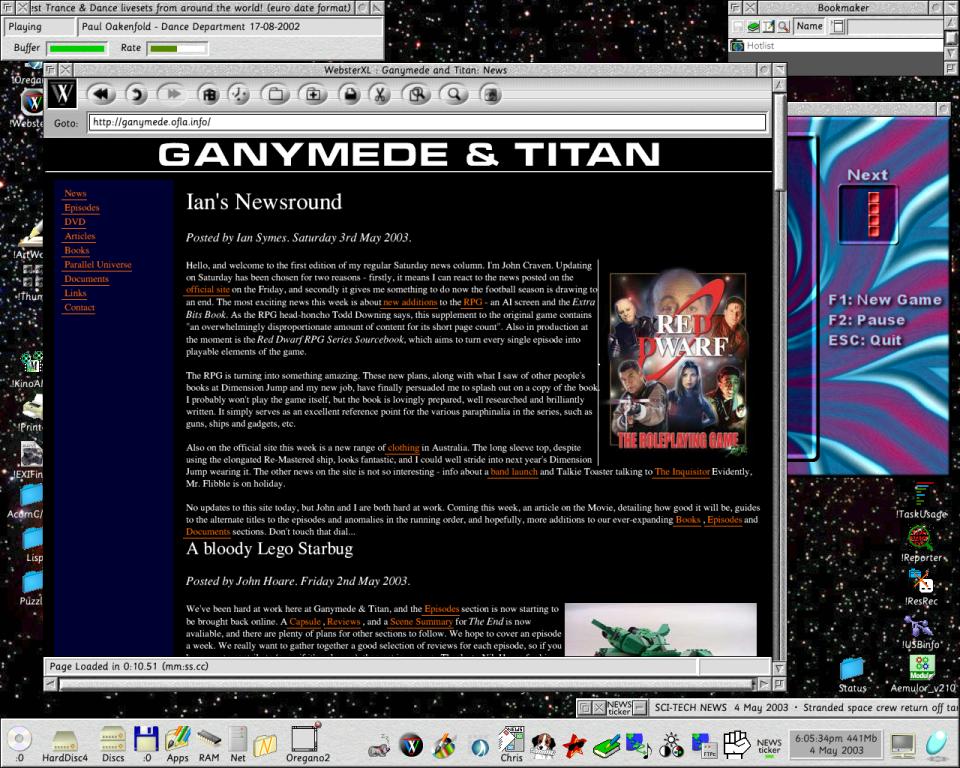Screen dimensions: 960x768
Task: Click the Rate level bar in the player
Action: pos(178,48)
